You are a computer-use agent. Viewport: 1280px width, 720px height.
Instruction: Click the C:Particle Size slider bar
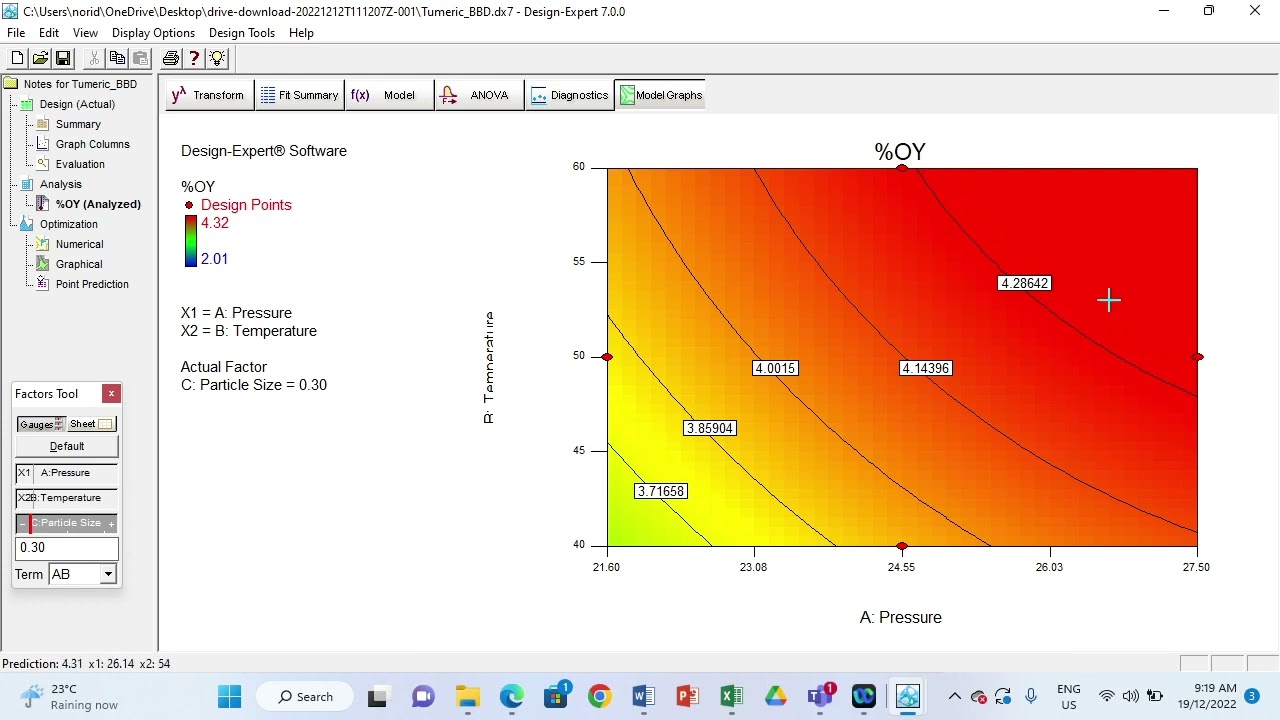(x=67, y=523)
